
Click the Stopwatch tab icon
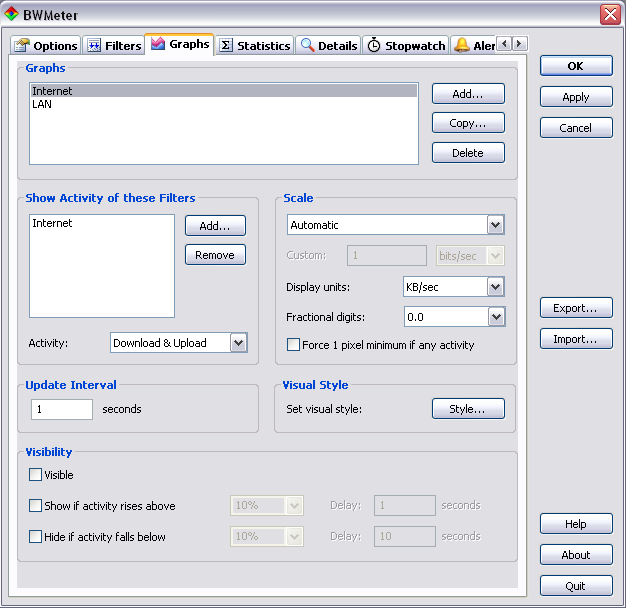click(x=374, y=46)
